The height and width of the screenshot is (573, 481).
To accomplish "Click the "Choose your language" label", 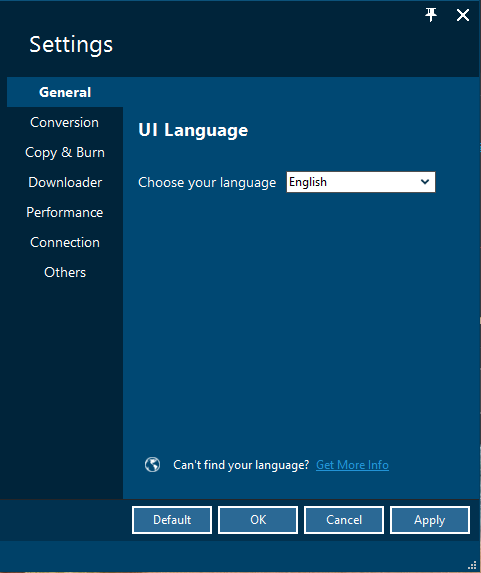I will [207, 182].
